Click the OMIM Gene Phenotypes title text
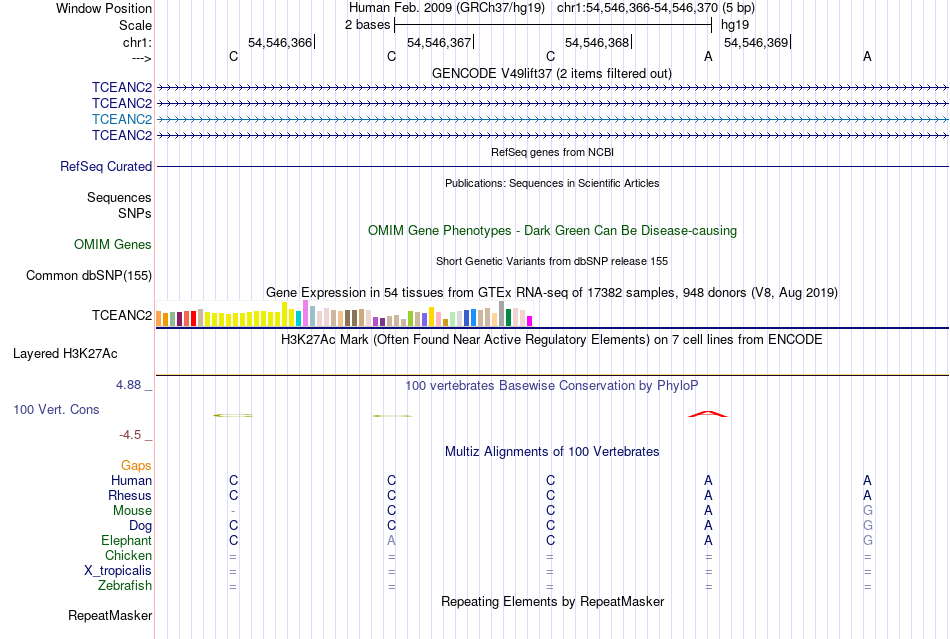Viewport: 950px width, 639px height. coord(553,231)
